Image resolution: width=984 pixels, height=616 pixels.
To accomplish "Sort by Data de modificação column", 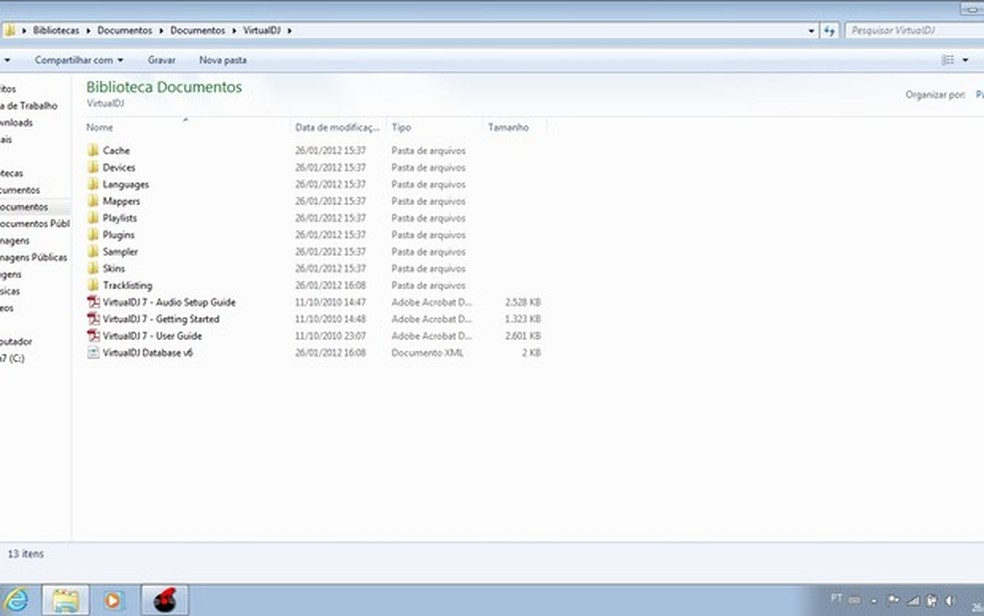I will tap(338, 127).
